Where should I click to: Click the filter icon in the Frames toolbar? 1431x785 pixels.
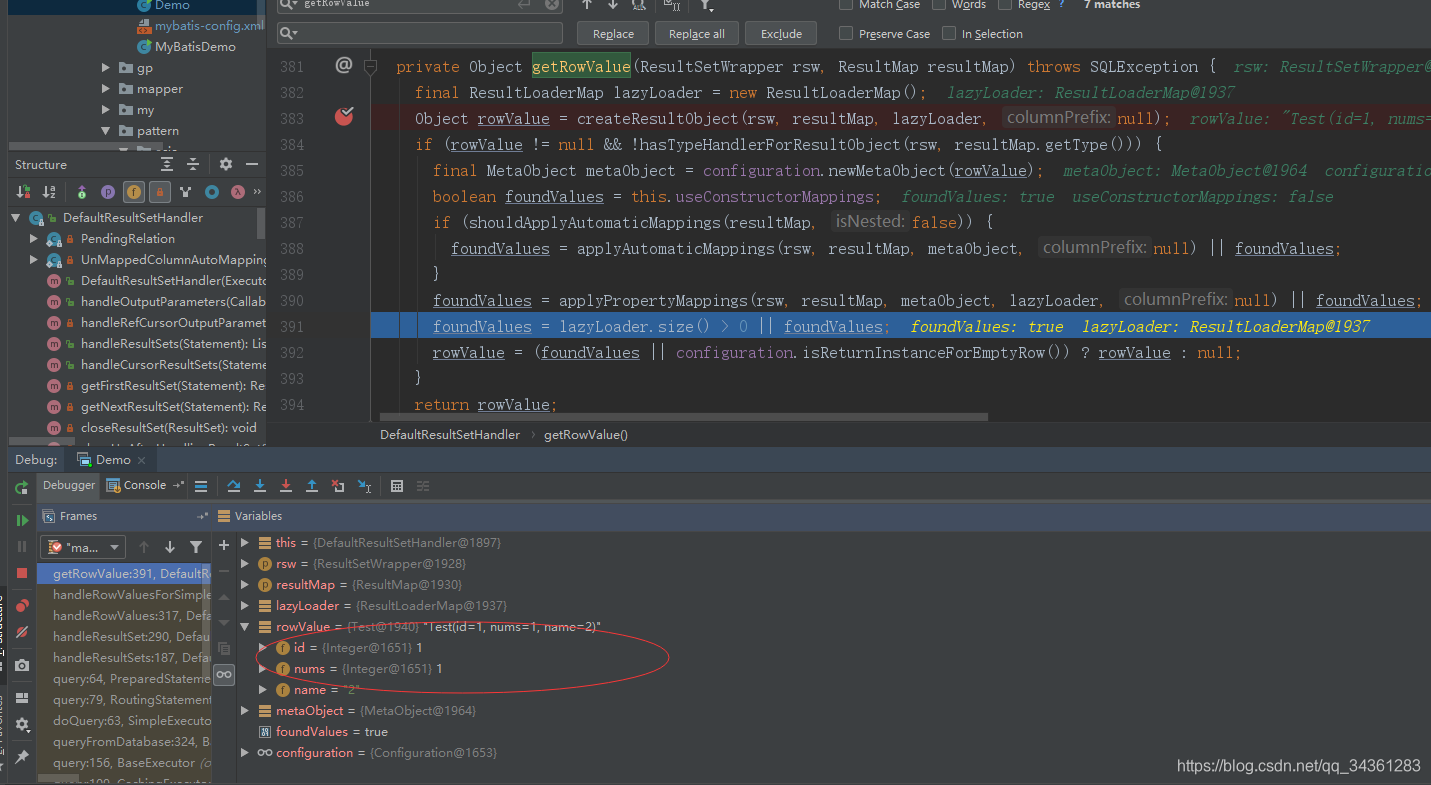196,547
